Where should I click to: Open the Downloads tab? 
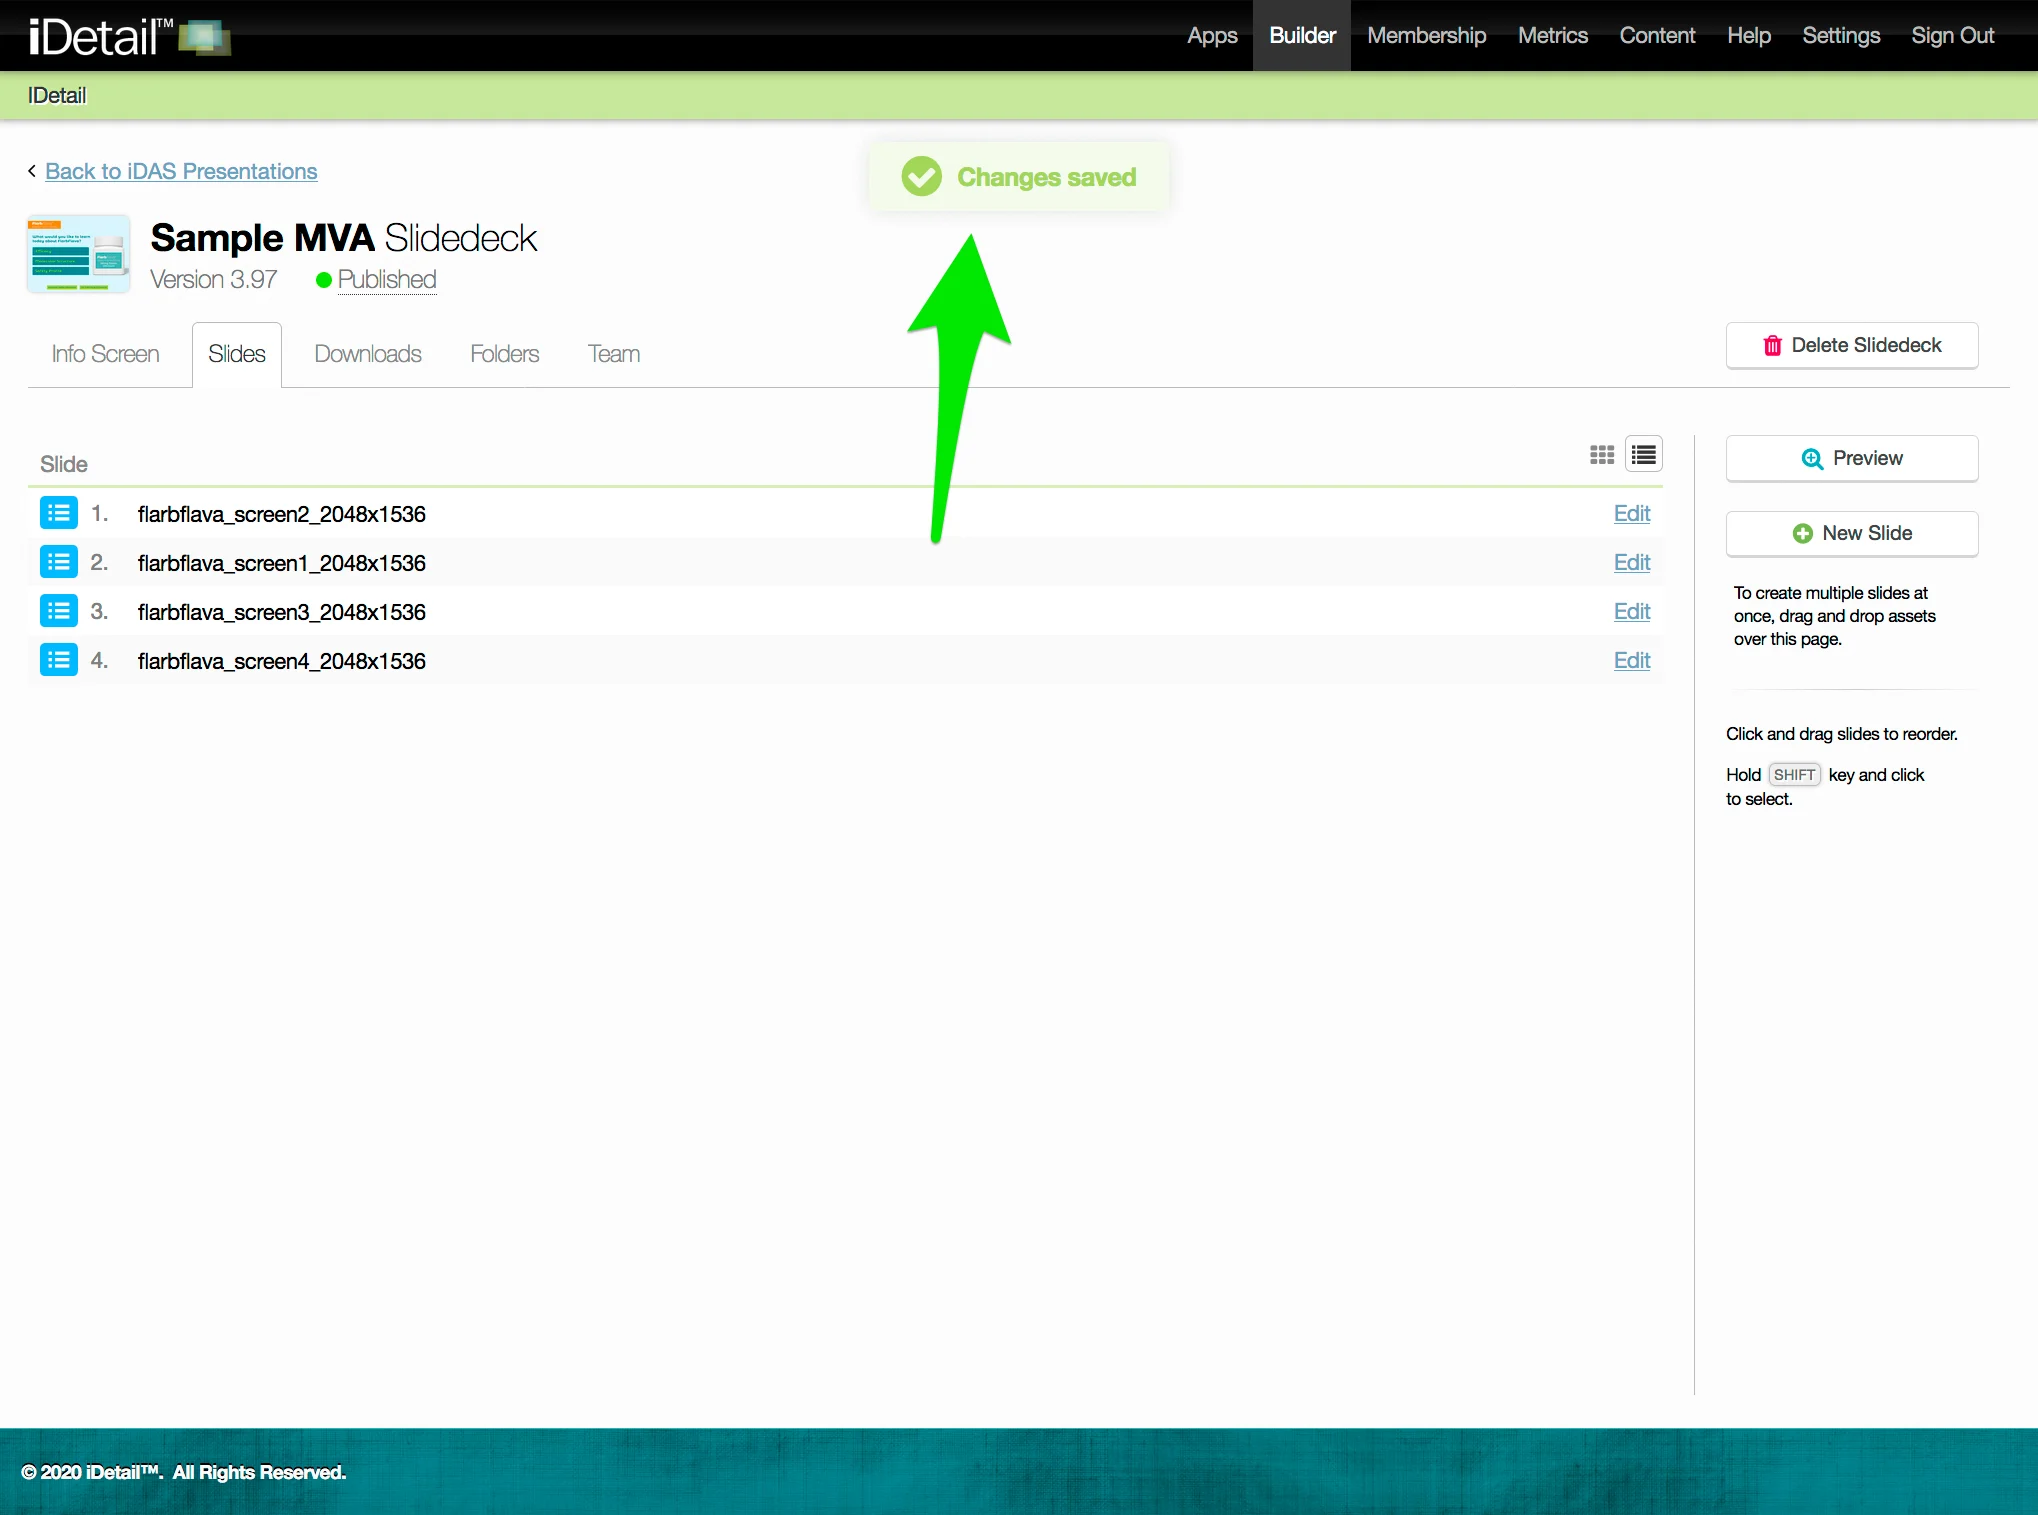[367, 354]
